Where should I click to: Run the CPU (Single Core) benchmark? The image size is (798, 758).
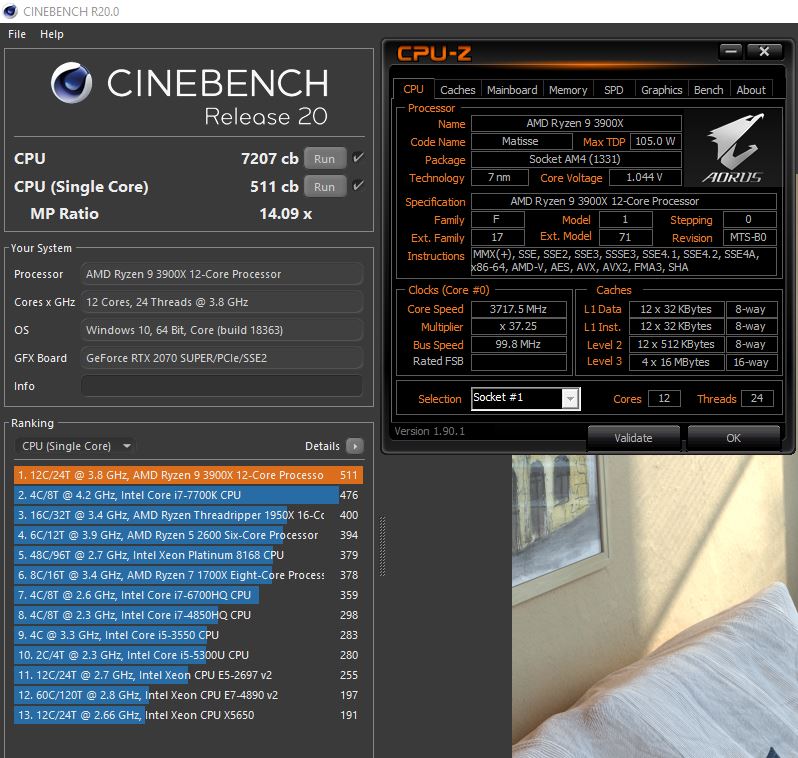pos(325,186)
